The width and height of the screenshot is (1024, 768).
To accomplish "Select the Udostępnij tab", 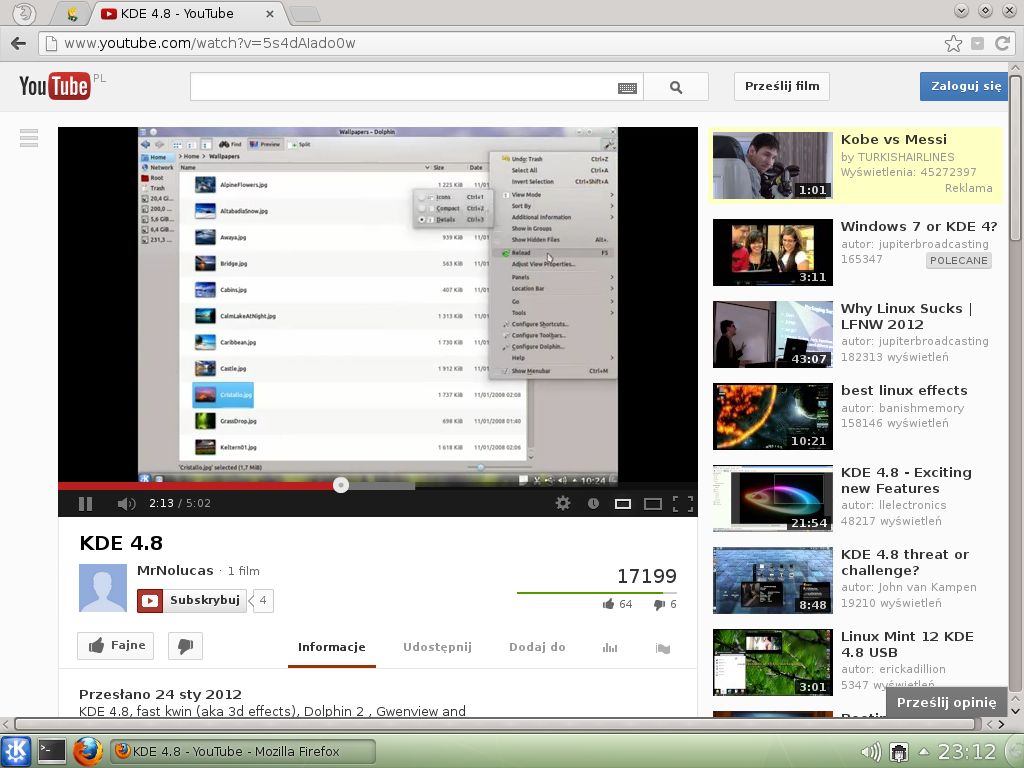I will (x=437, y=647).
